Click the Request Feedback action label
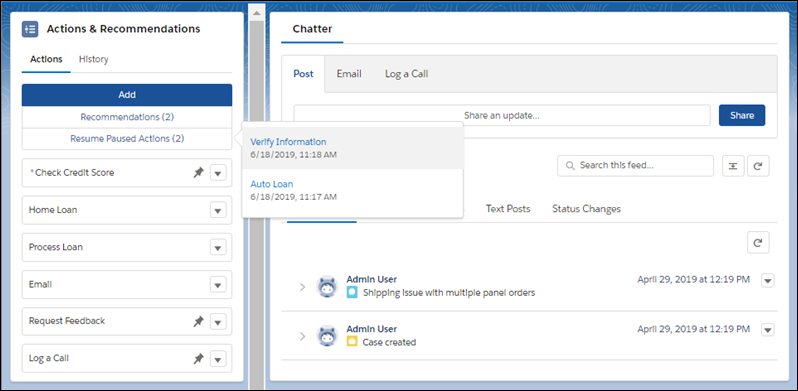798x391 pixels. (67, 321)
